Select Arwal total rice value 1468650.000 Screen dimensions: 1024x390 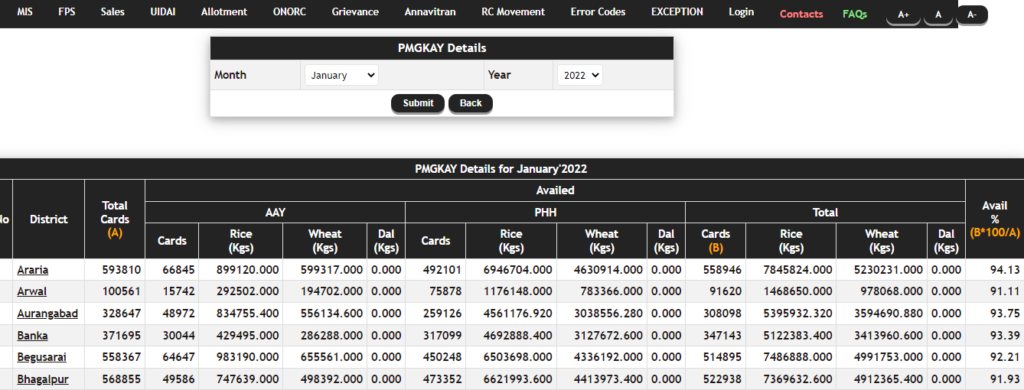click(x=797, y=291)
